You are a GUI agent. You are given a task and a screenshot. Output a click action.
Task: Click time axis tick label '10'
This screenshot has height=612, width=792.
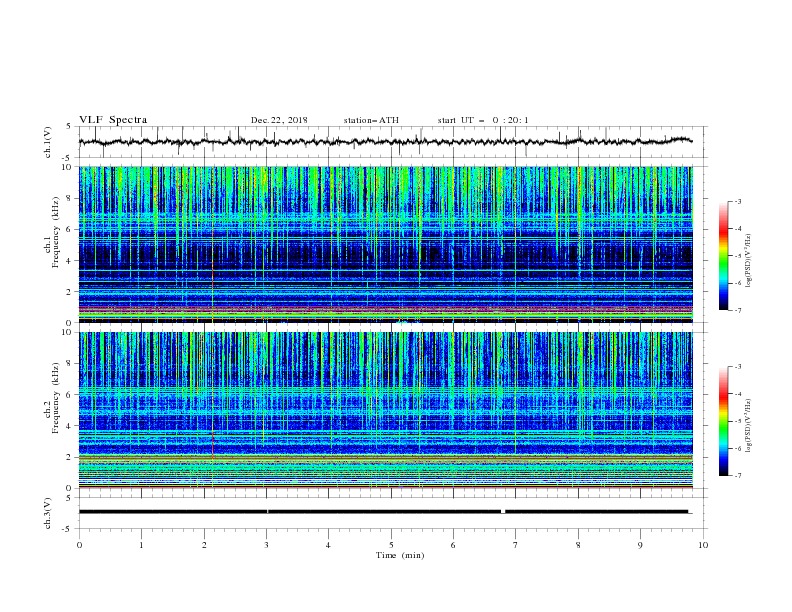click(x=703, y=545)
